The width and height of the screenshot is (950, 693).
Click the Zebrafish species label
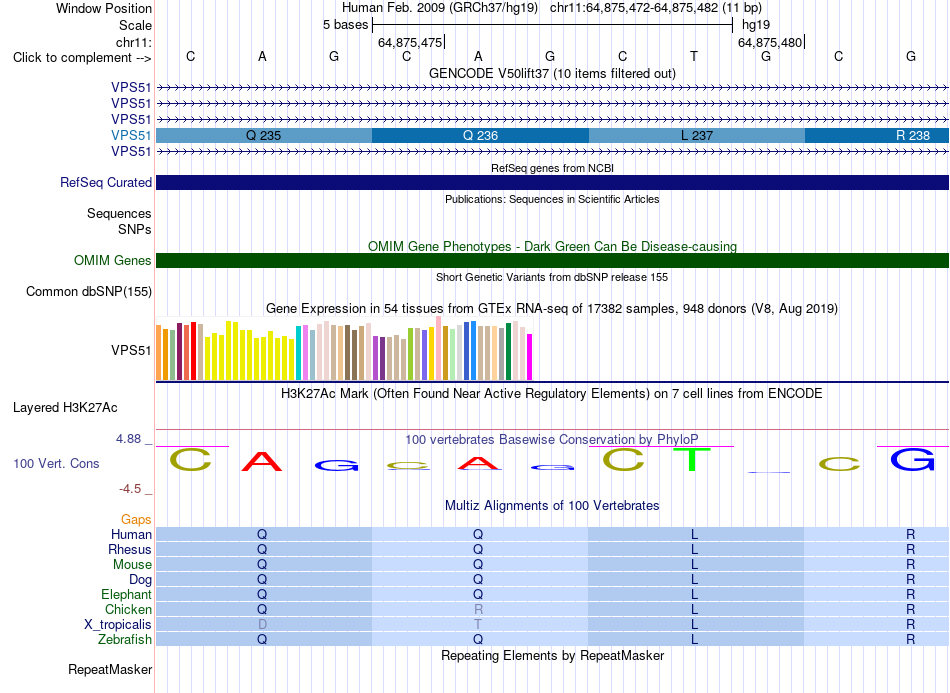pyautogui.click(x=125, y=640)
